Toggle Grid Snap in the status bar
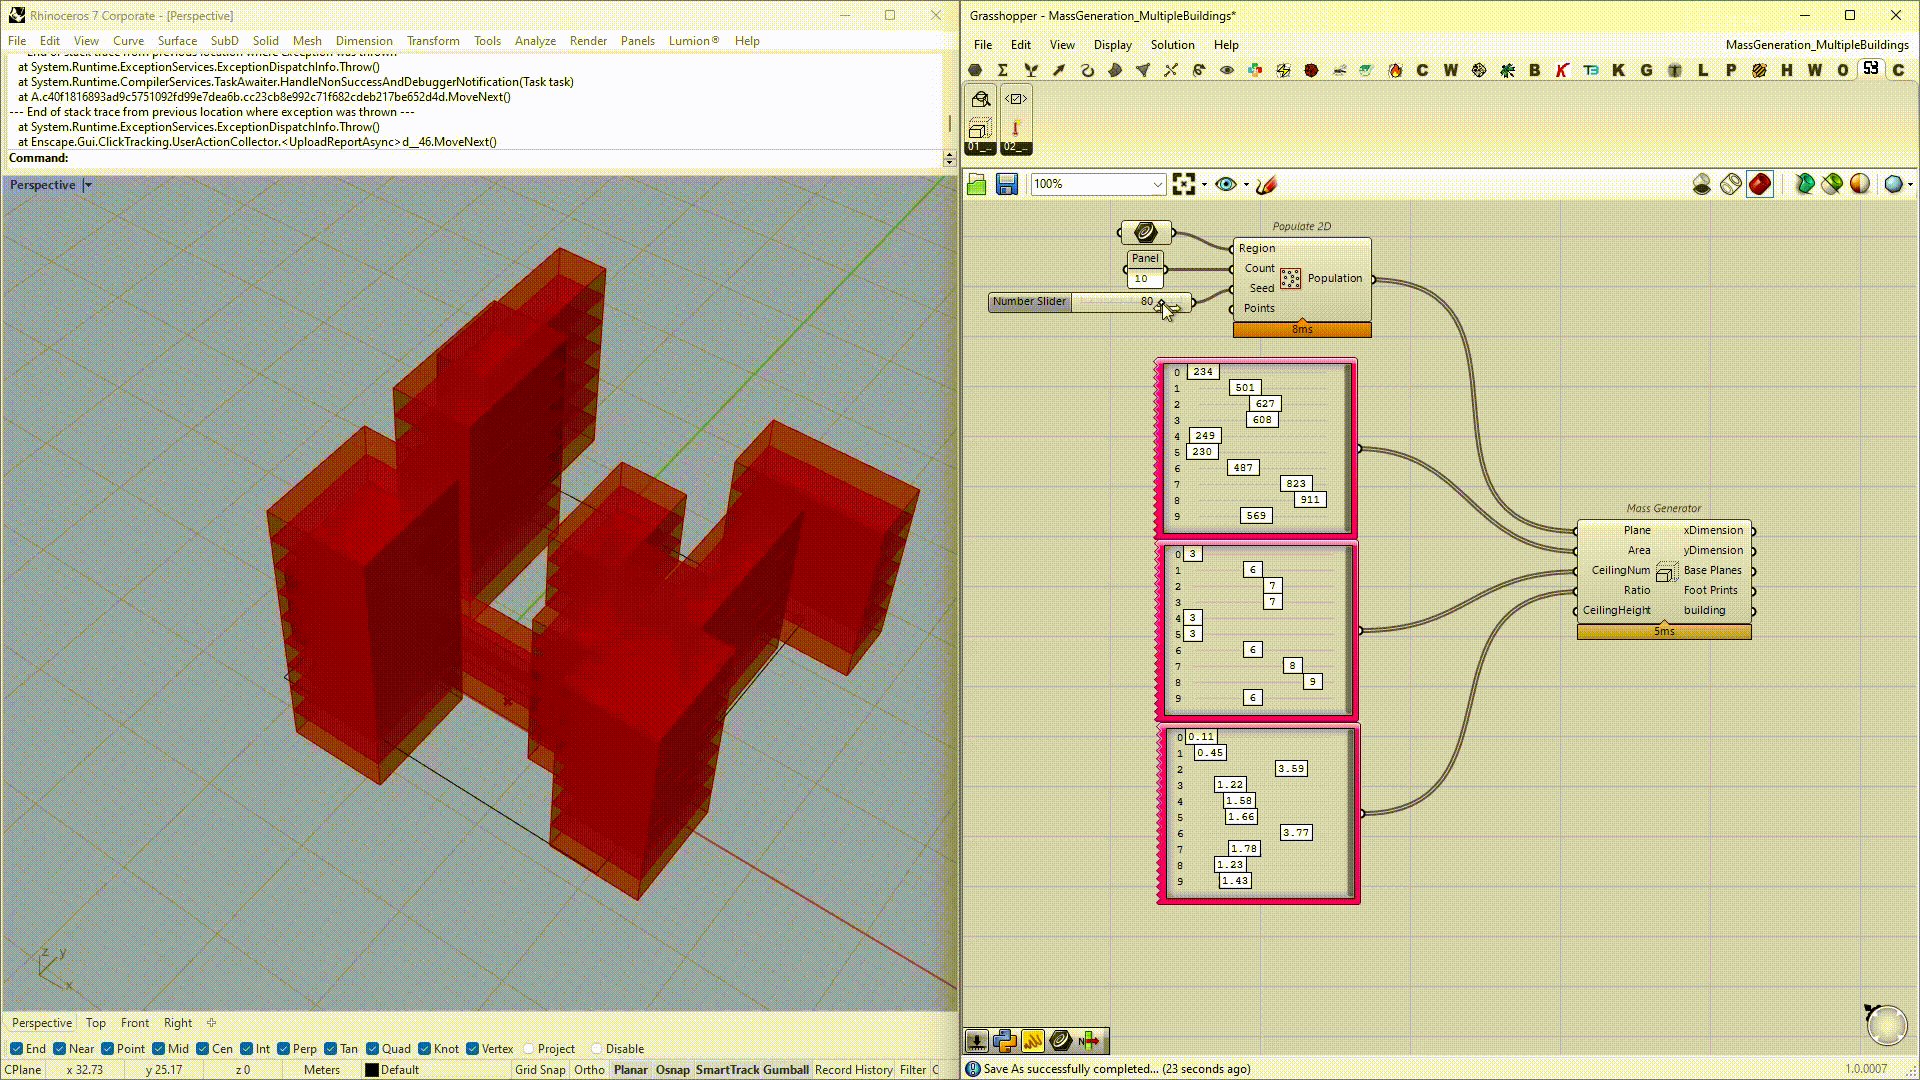 click(x=540, y=1070)
